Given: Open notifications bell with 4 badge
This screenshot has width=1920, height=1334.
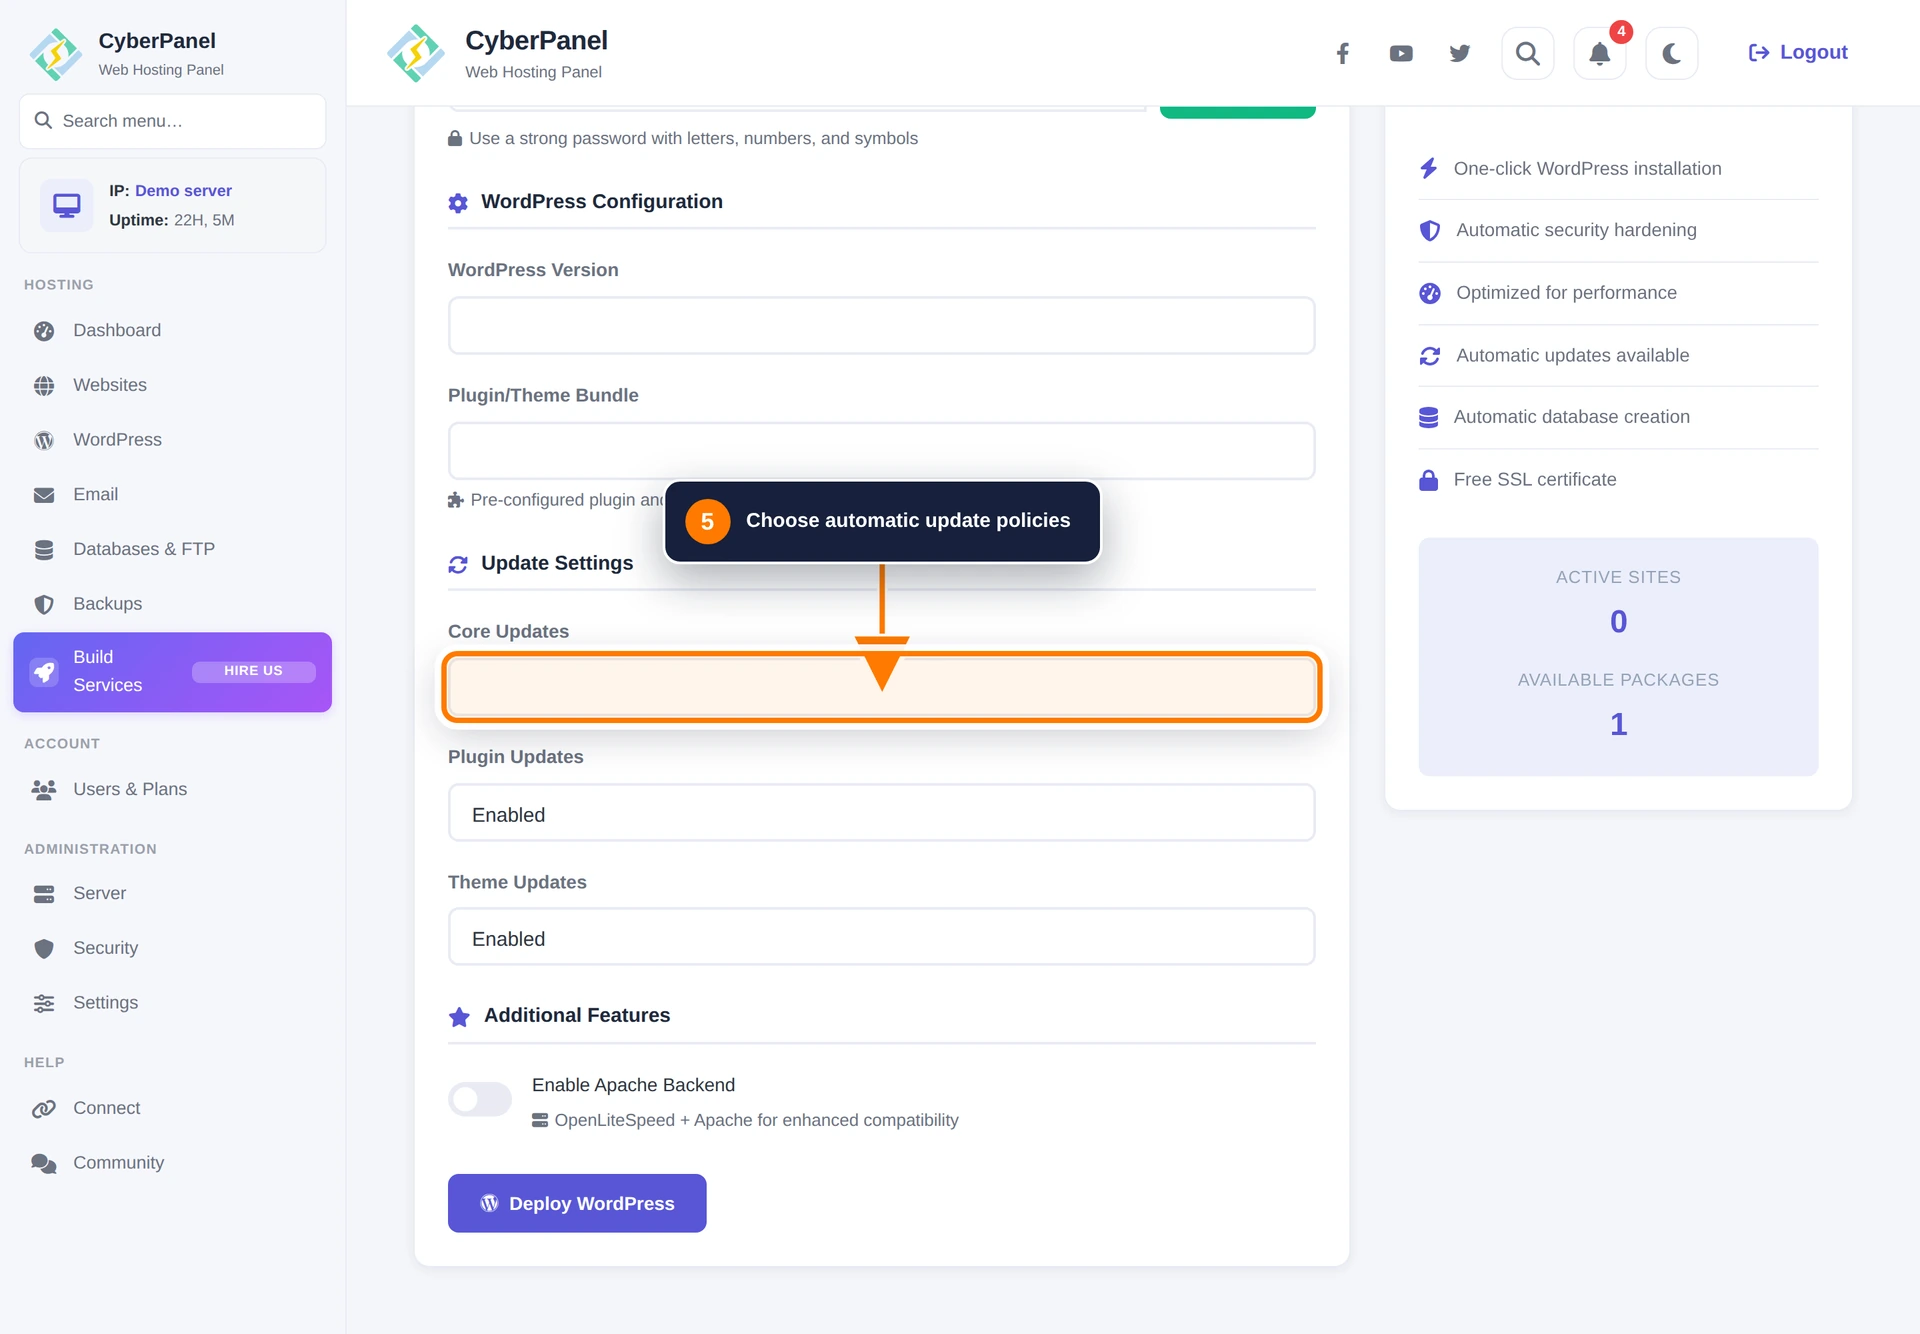Looking at the screenshot, I should pos(1600,53).
